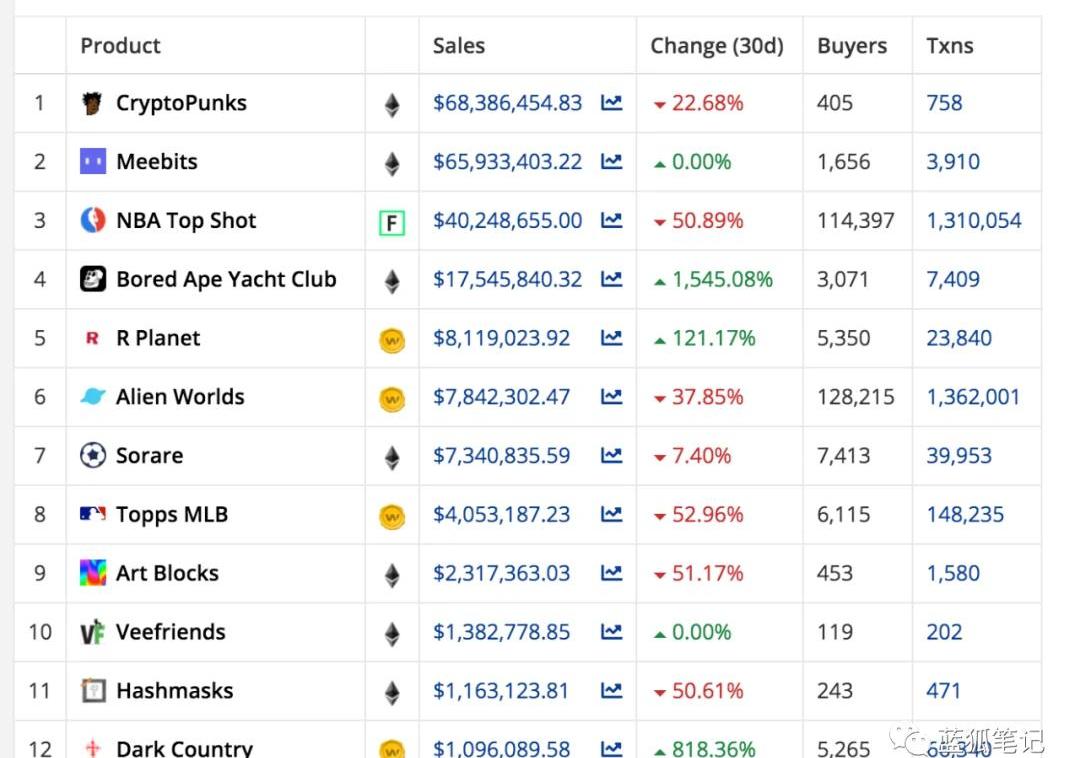Open the Bored Ape Yacht Club chart icon

(611, 280)
